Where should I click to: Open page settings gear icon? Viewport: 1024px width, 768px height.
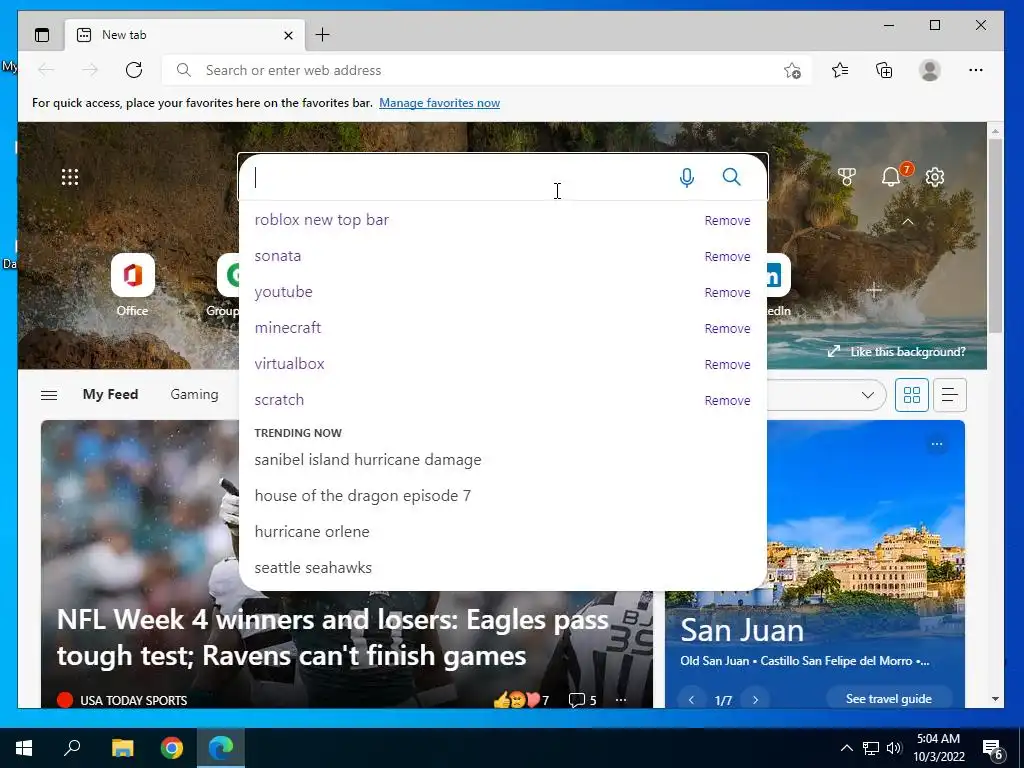(x=935, y=177)
